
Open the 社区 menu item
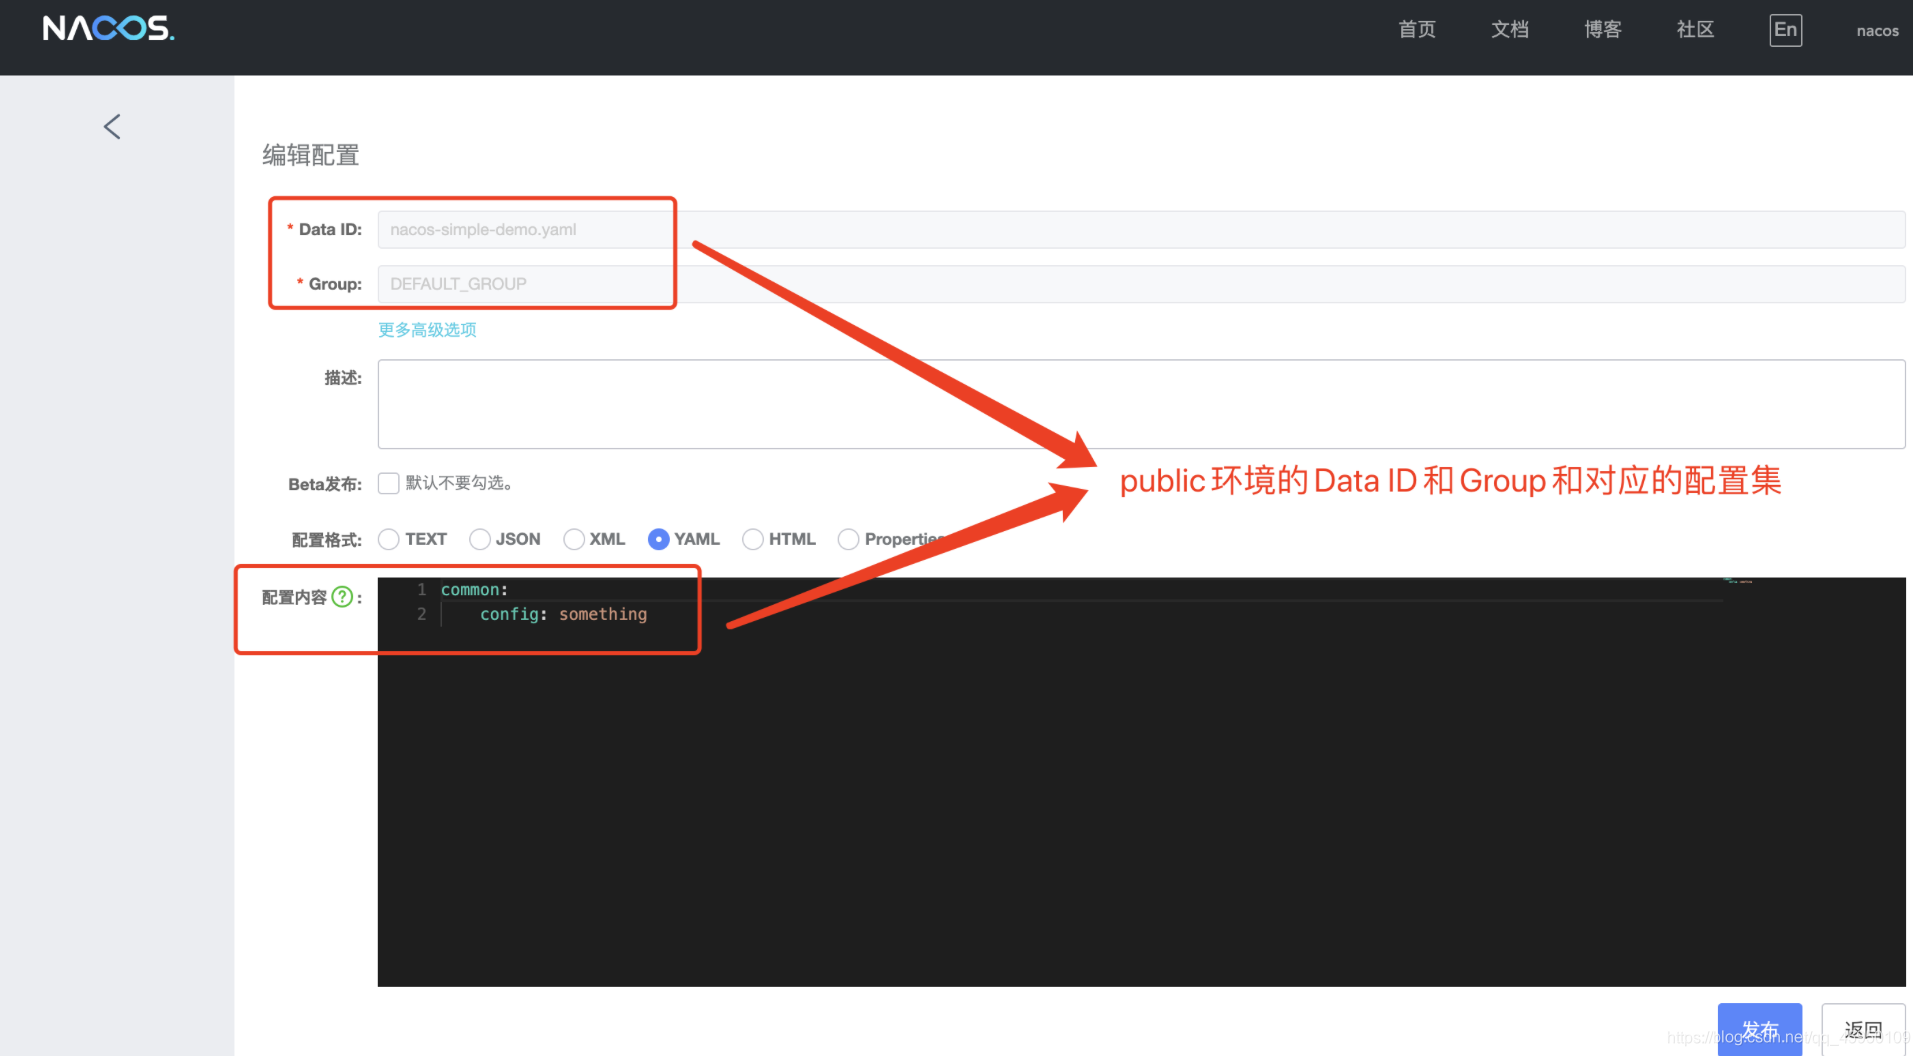pyautogui.click(x=1695, y=30)
